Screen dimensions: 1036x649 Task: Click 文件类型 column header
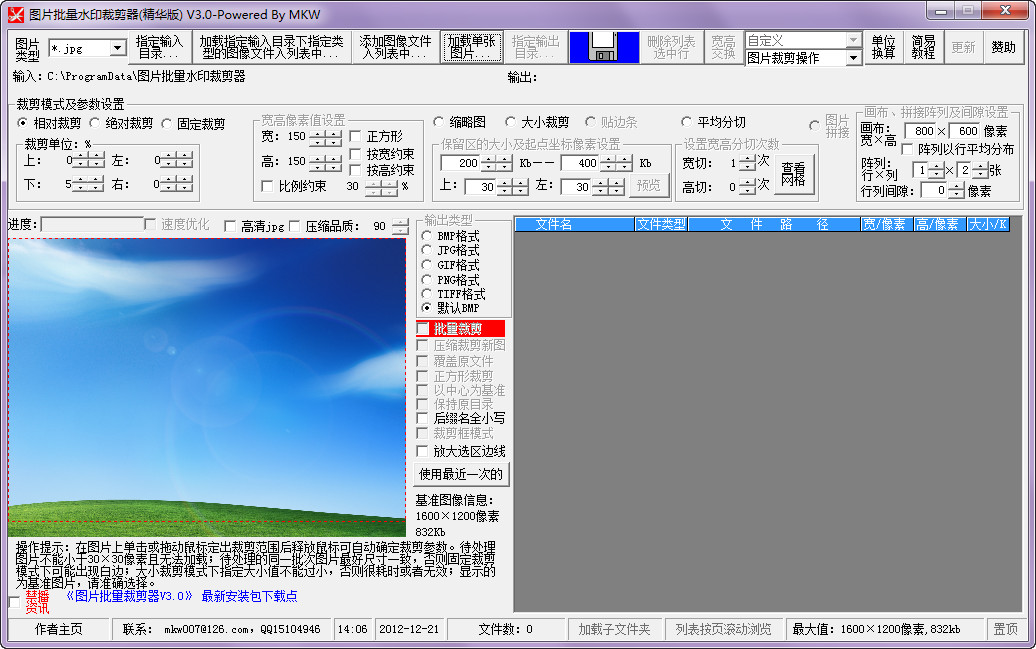point(661,225)
